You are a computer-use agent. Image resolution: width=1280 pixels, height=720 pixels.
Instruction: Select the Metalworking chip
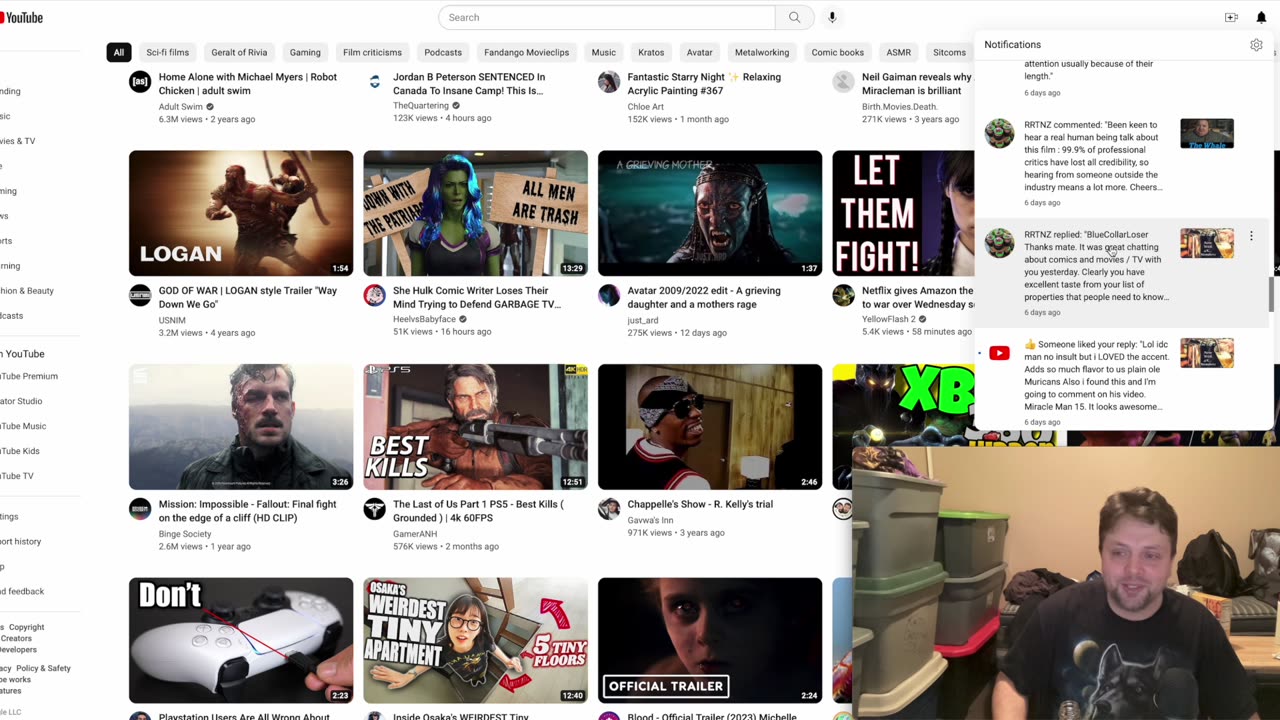click(x=762, y=52)
